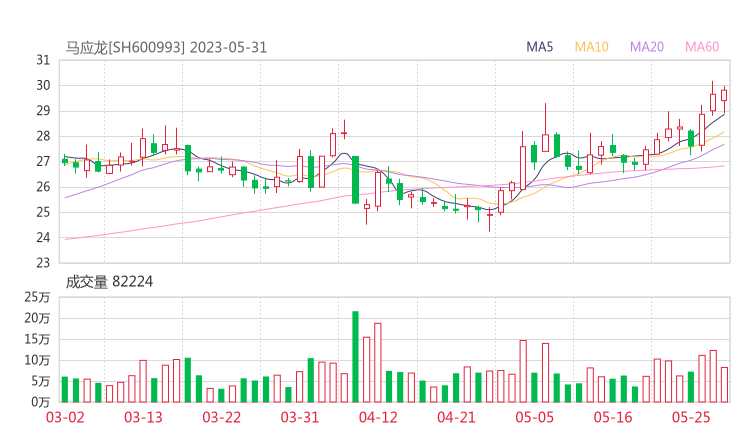Click the price axis value 26

pyautogui.click(x=43, y=187)
